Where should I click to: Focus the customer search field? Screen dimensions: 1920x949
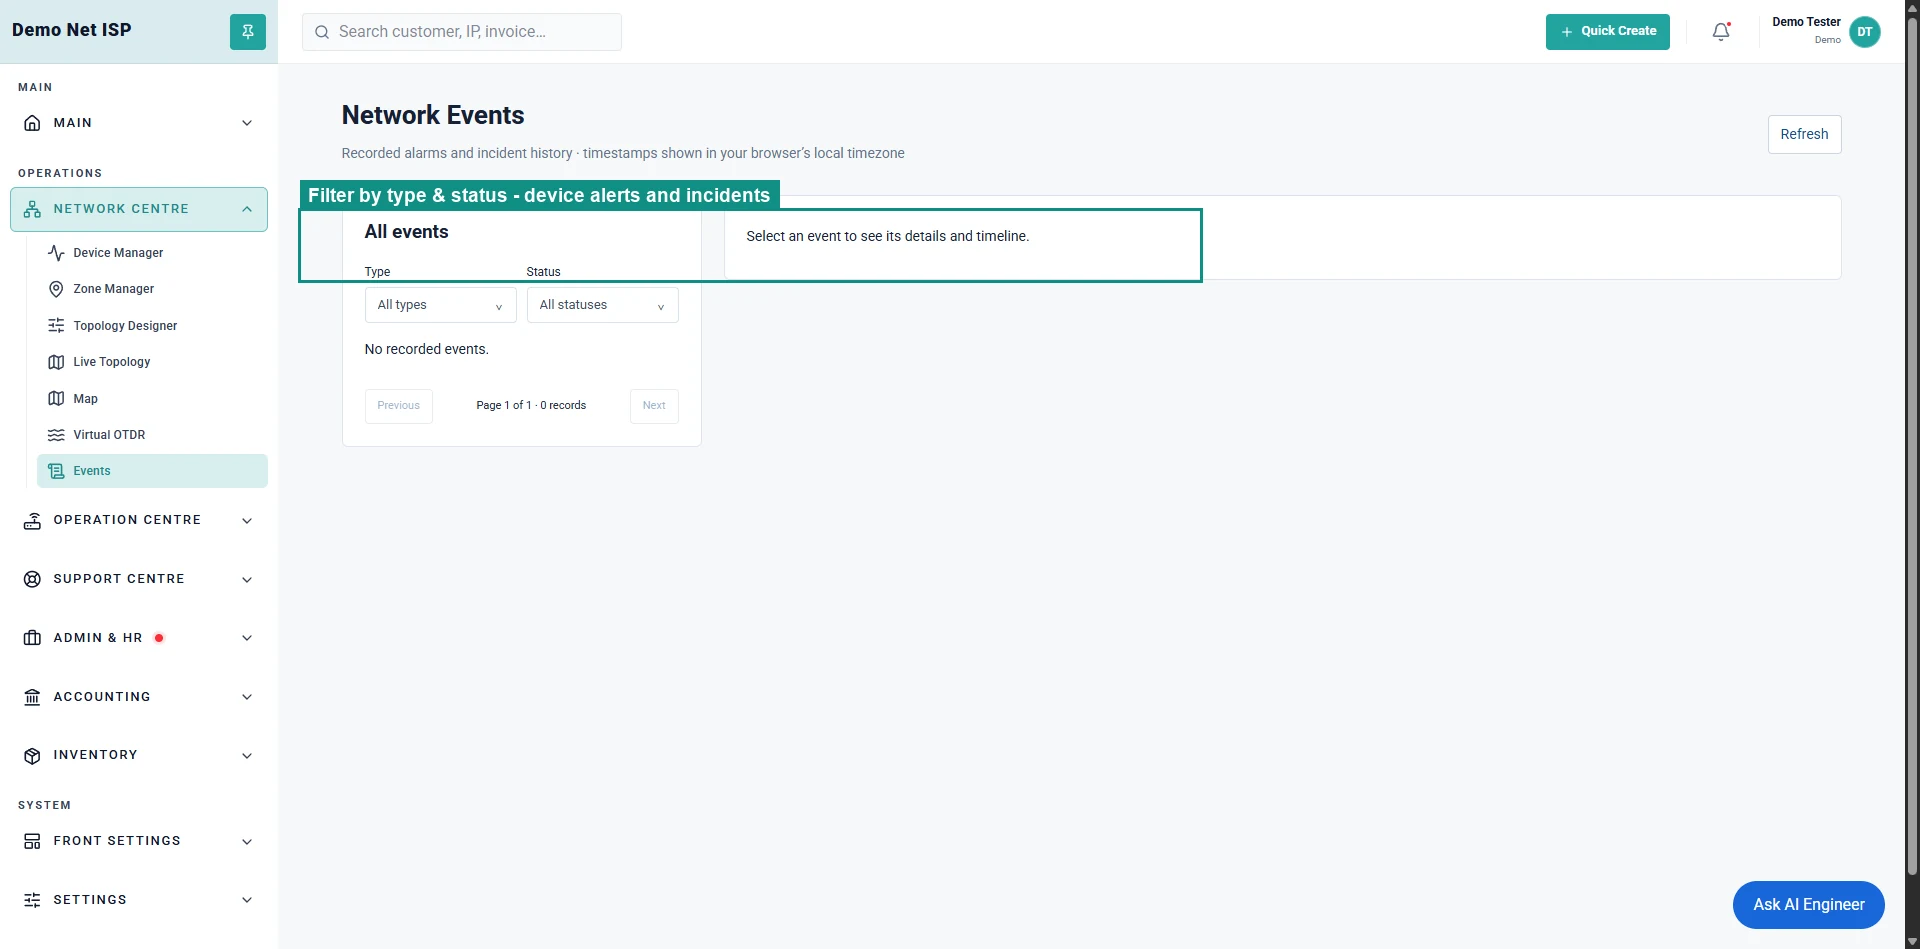pyautogui.click(x=462, y=32)
